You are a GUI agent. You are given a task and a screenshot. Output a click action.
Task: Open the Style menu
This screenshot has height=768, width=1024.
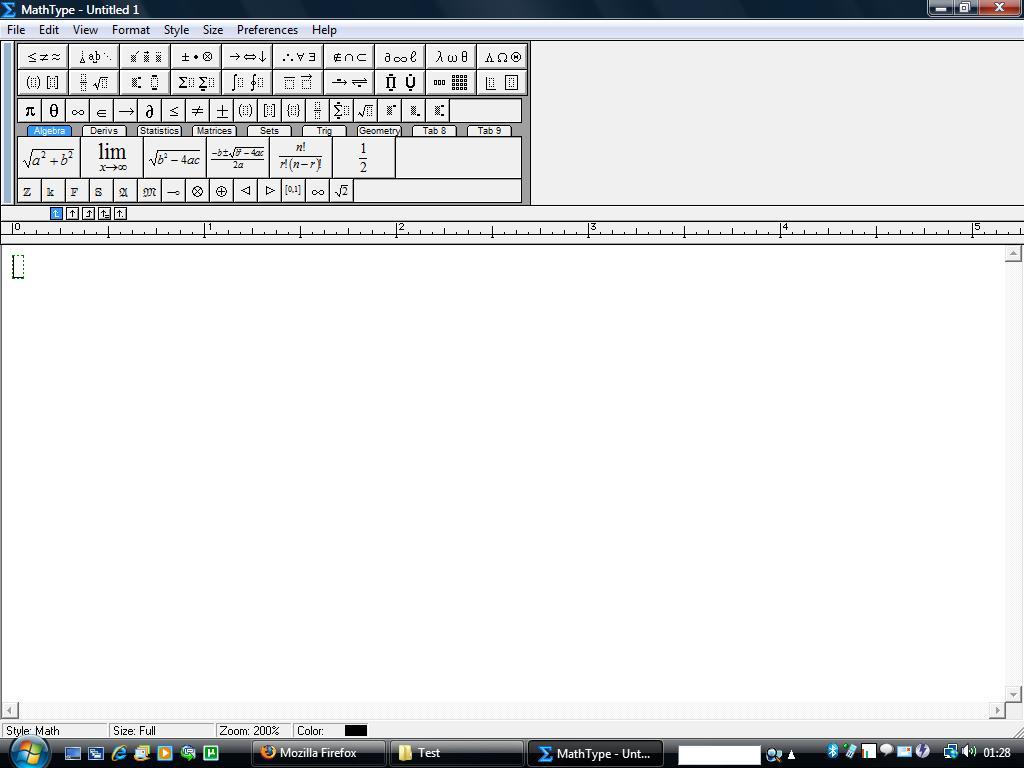[176, 30]
